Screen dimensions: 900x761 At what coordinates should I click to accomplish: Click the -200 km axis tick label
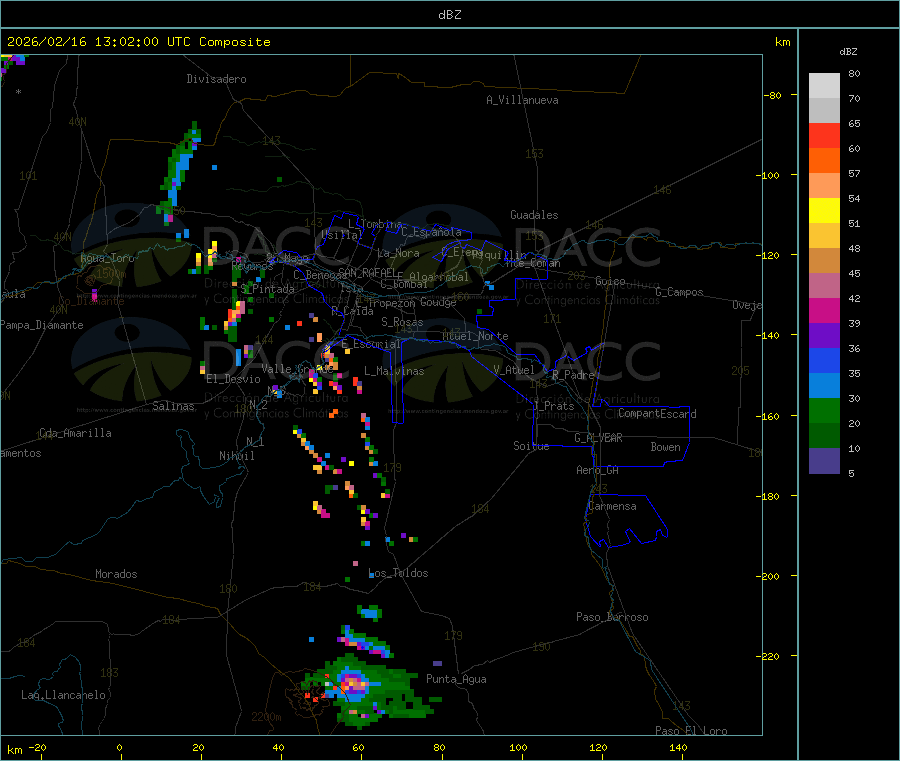point(769,576)
